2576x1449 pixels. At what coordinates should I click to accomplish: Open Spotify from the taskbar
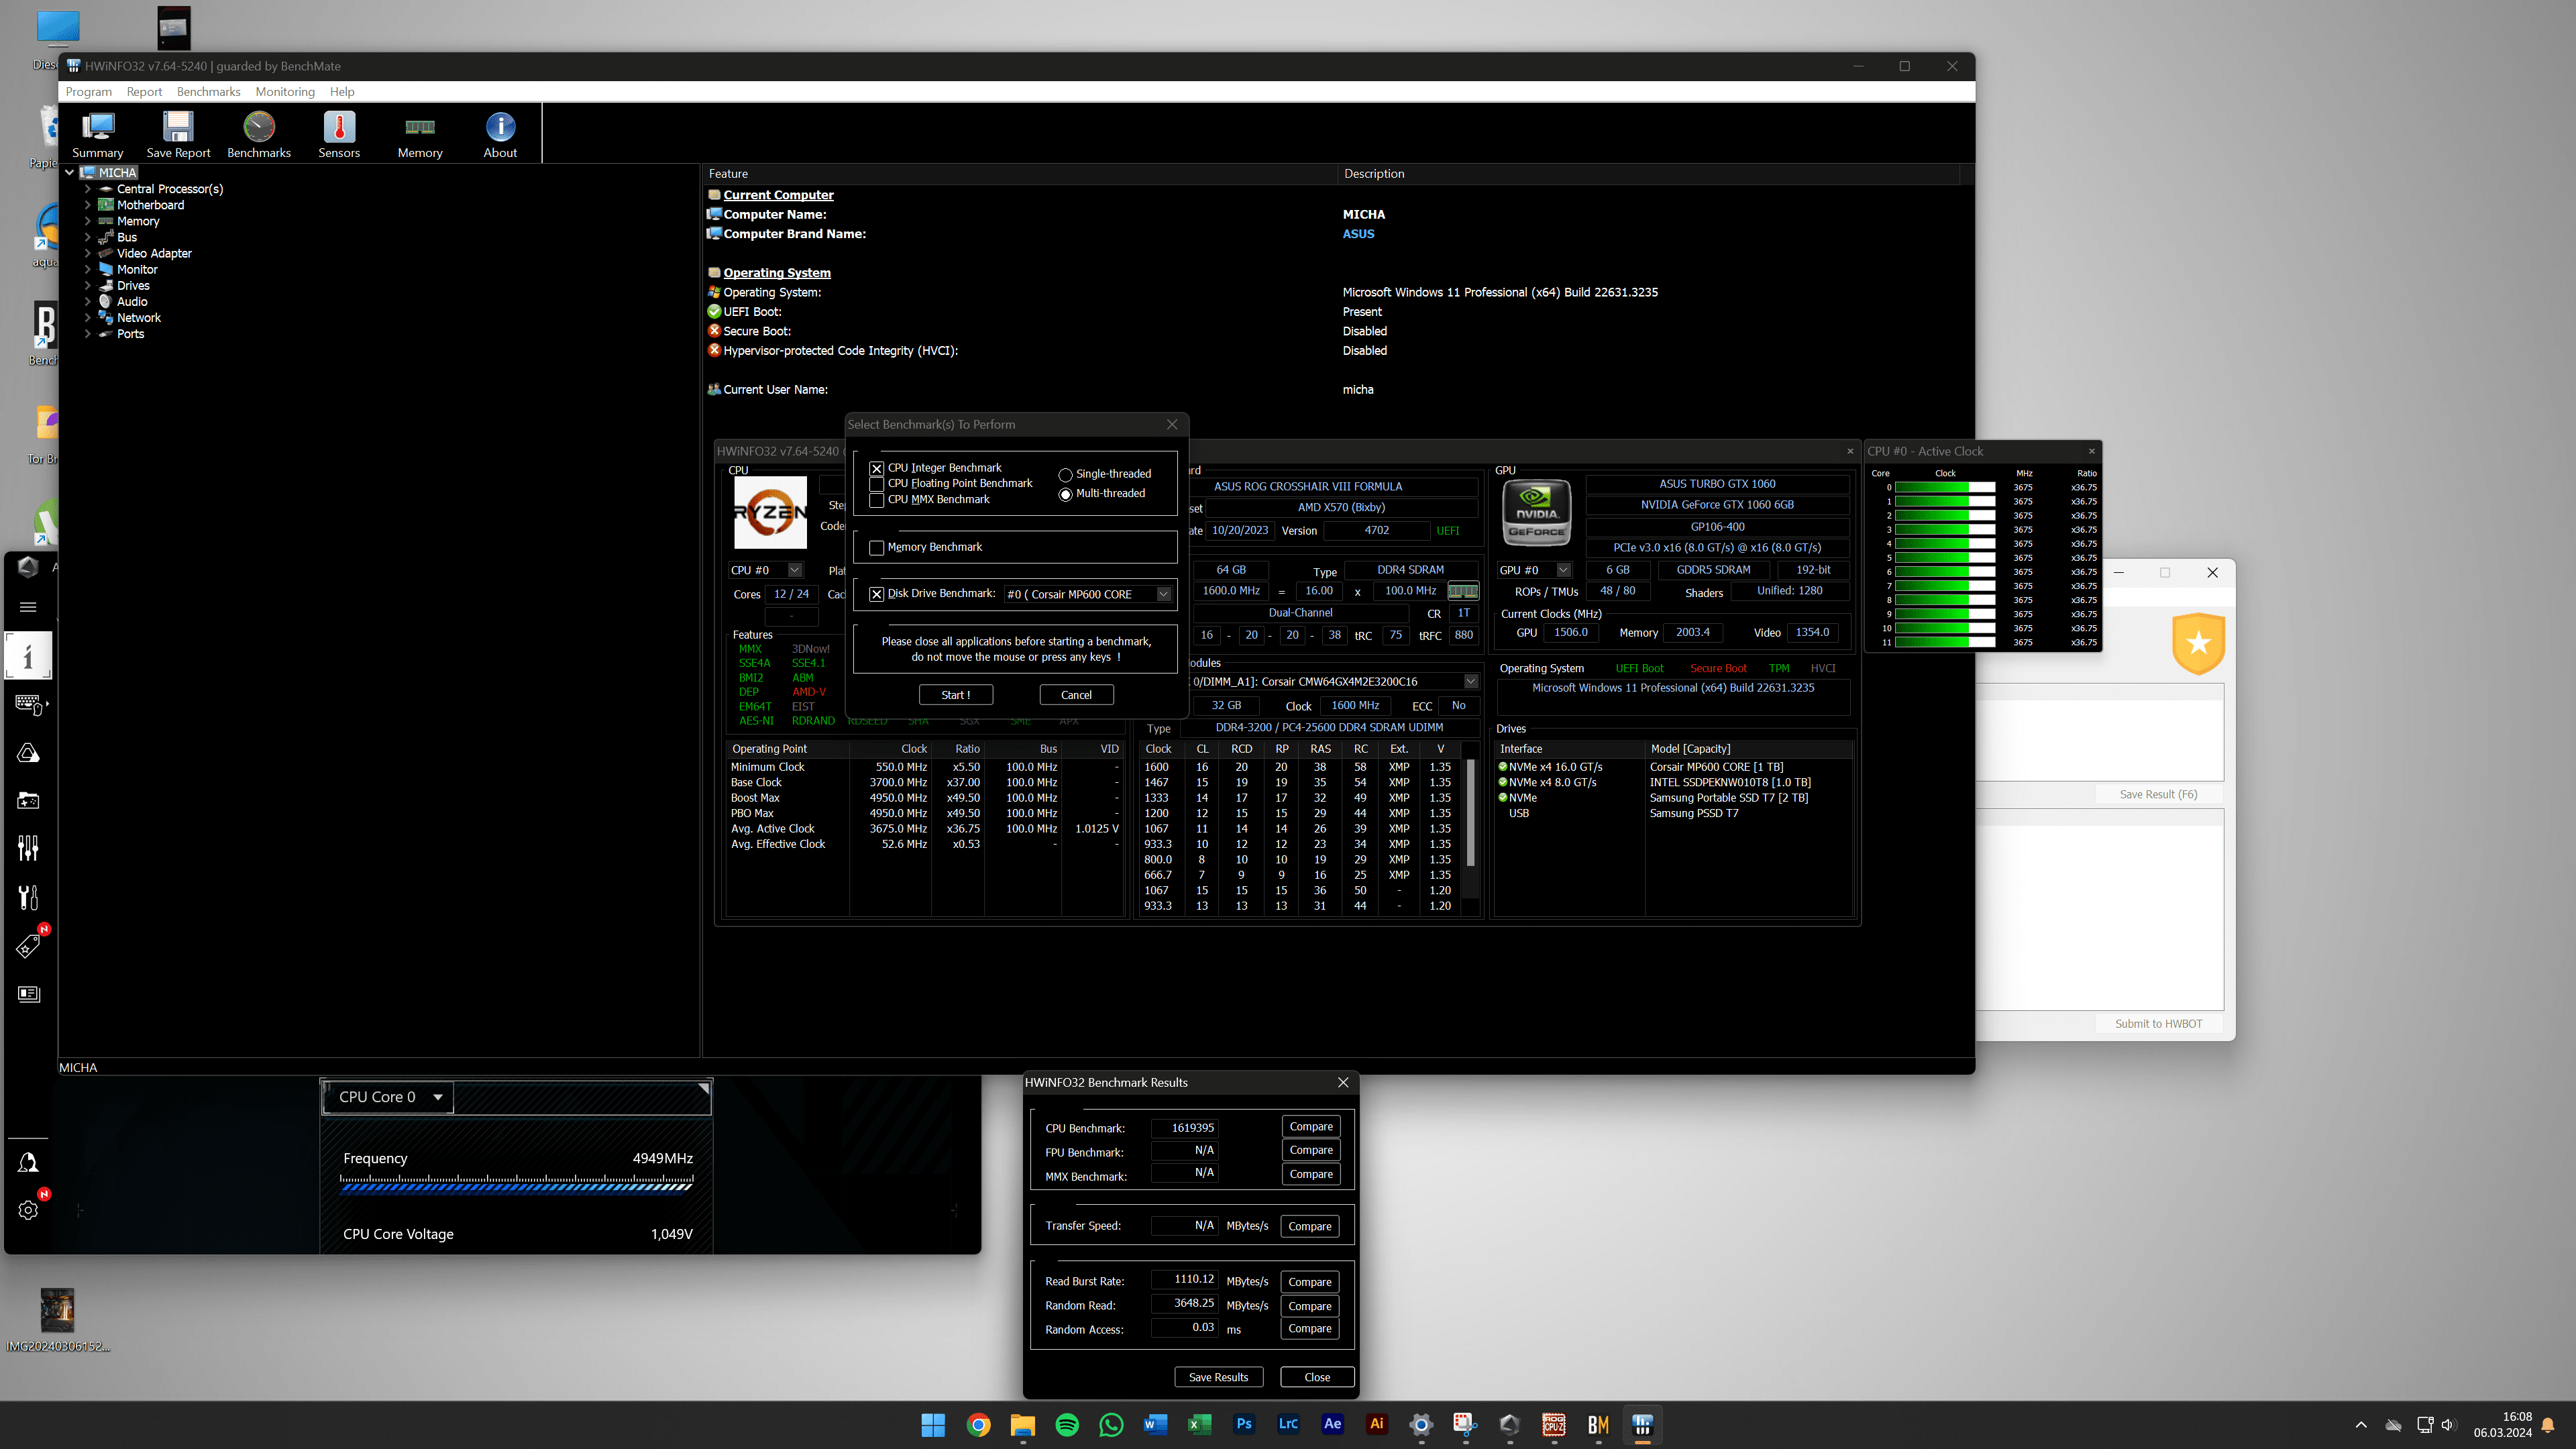pyautogui.click(x=1067, y=1424)
